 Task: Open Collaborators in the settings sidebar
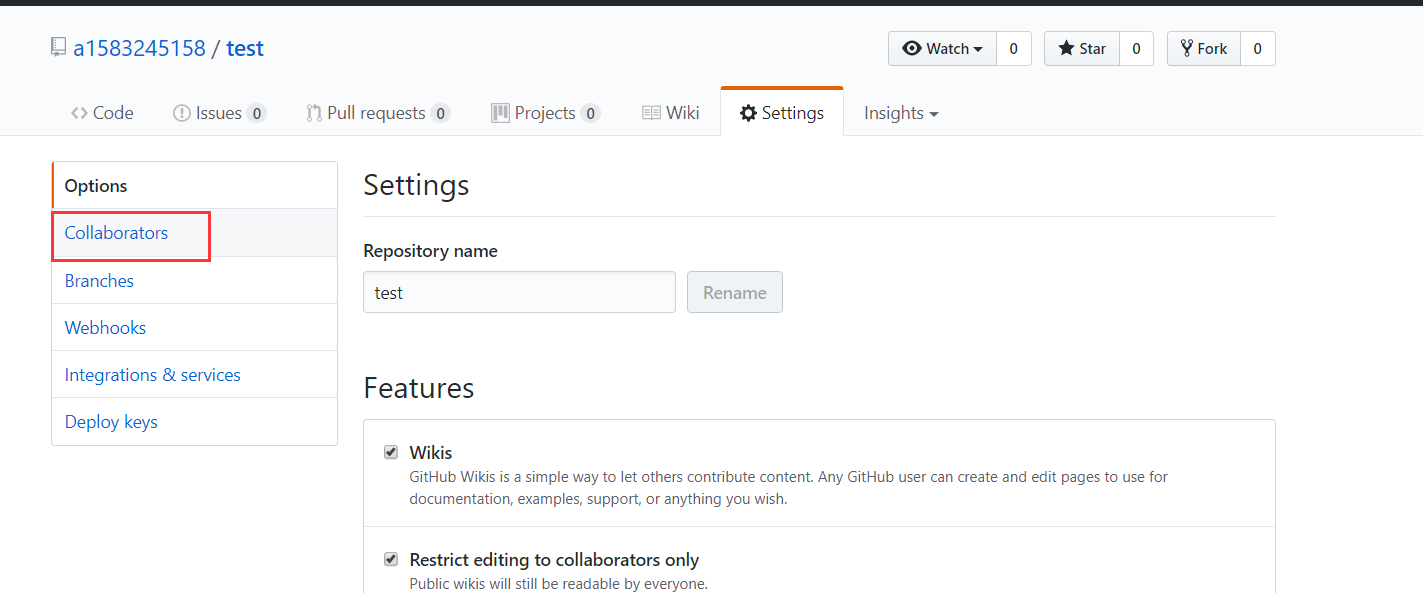(x=116, y=233)
